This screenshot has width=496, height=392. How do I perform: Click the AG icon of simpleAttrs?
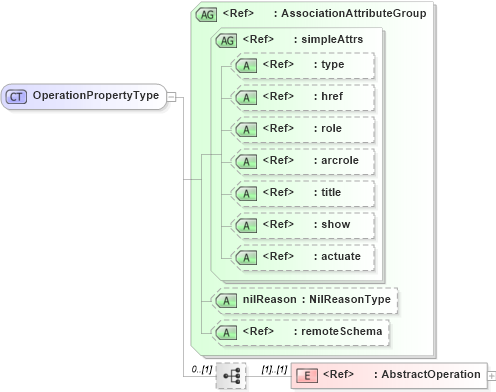pyautogui.click(x=226, y=41)
